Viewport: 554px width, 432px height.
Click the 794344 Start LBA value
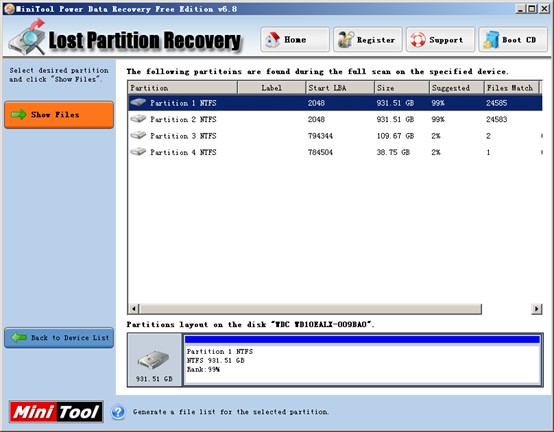coord(320,136)
